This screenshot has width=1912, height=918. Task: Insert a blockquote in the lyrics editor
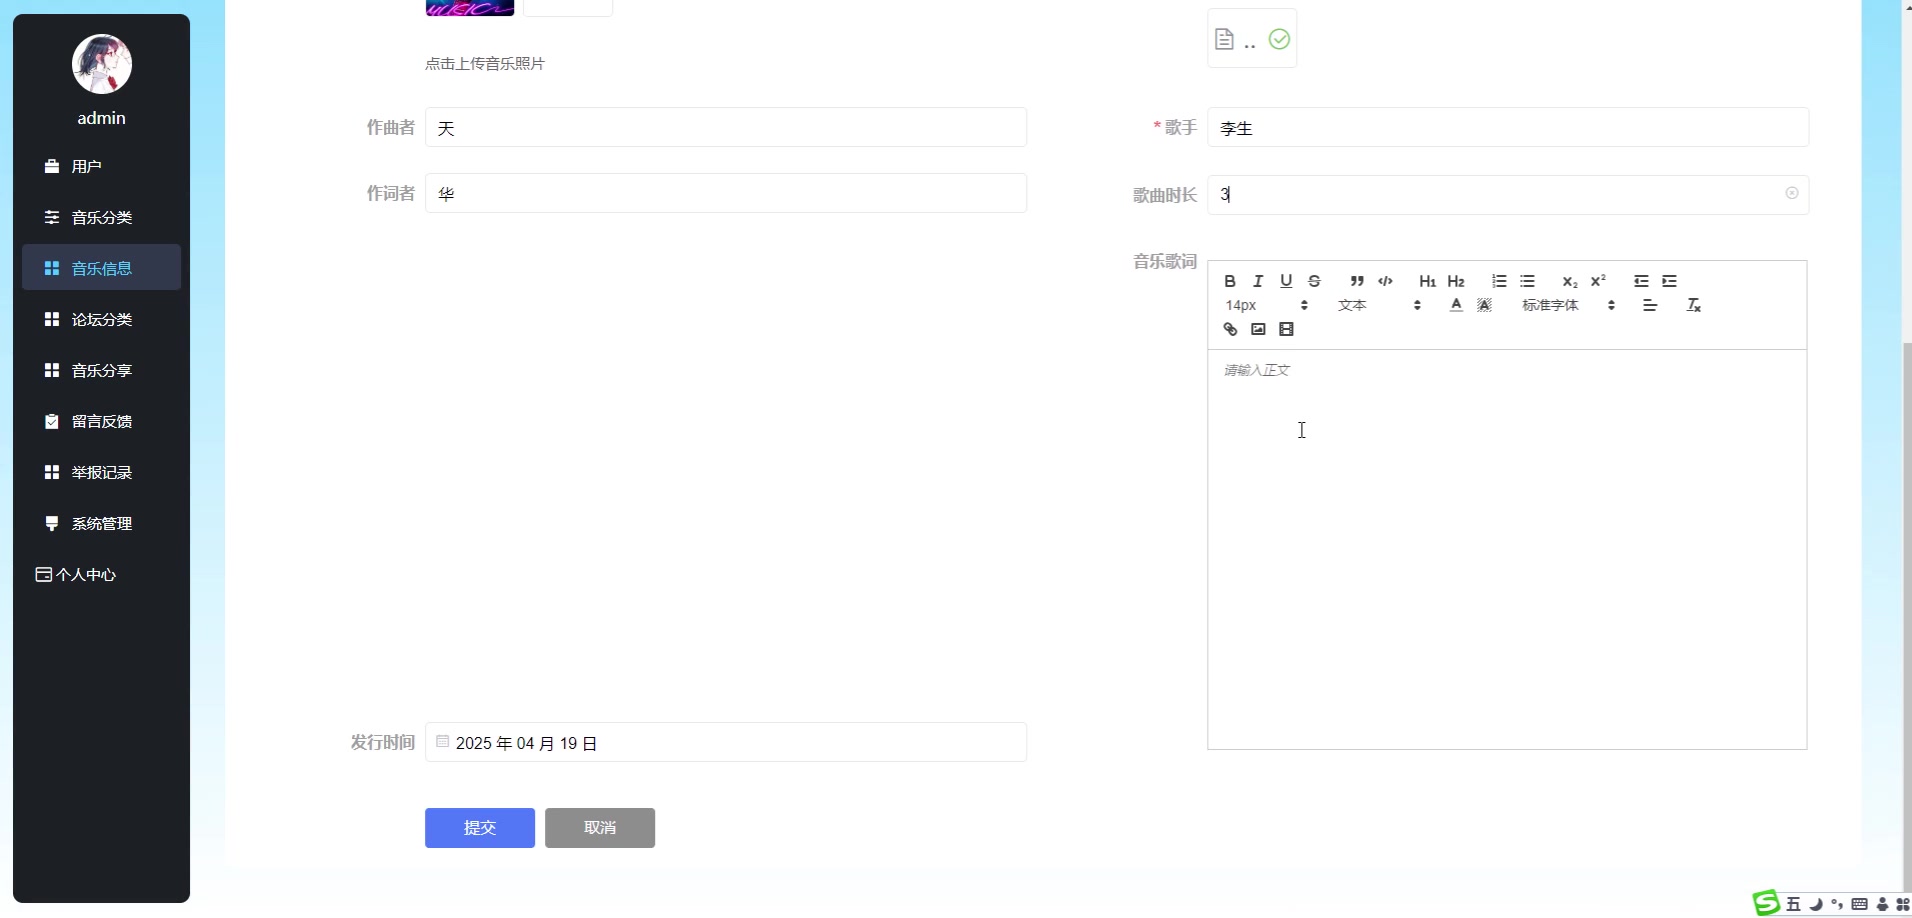(1355, 281)
